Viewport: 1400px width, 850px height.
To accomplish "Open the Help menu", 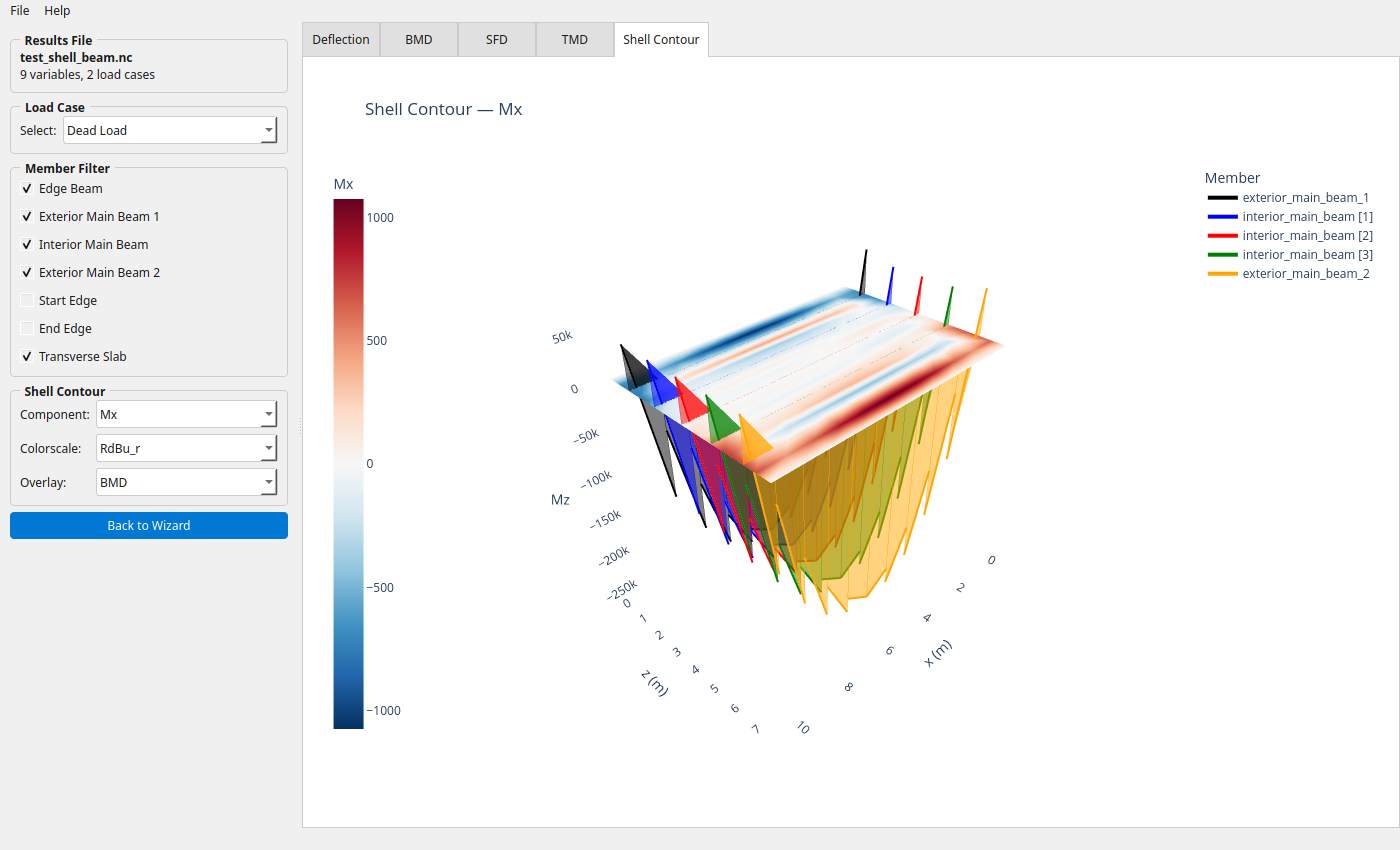I will 57,10.
